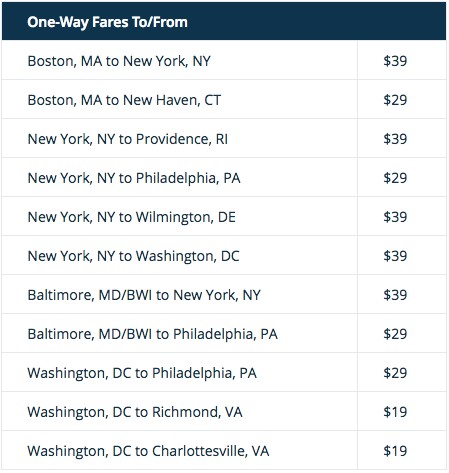Click the $39 fare for Boston to New York
The height and width of the screenshot is (473, 449).
click(395, 61)
